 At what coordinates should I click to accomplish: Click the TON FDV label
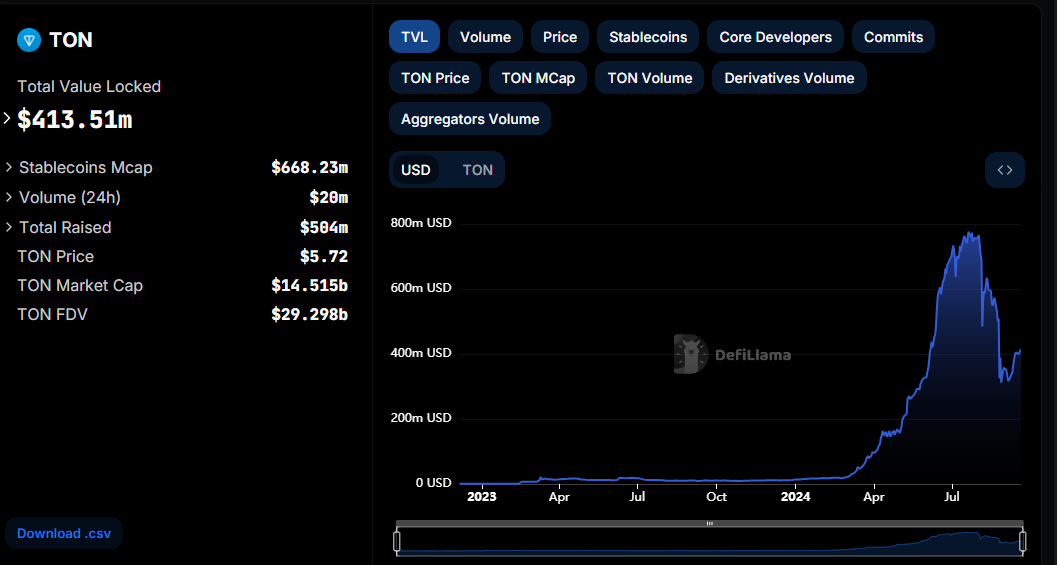(x=53, y=314)
